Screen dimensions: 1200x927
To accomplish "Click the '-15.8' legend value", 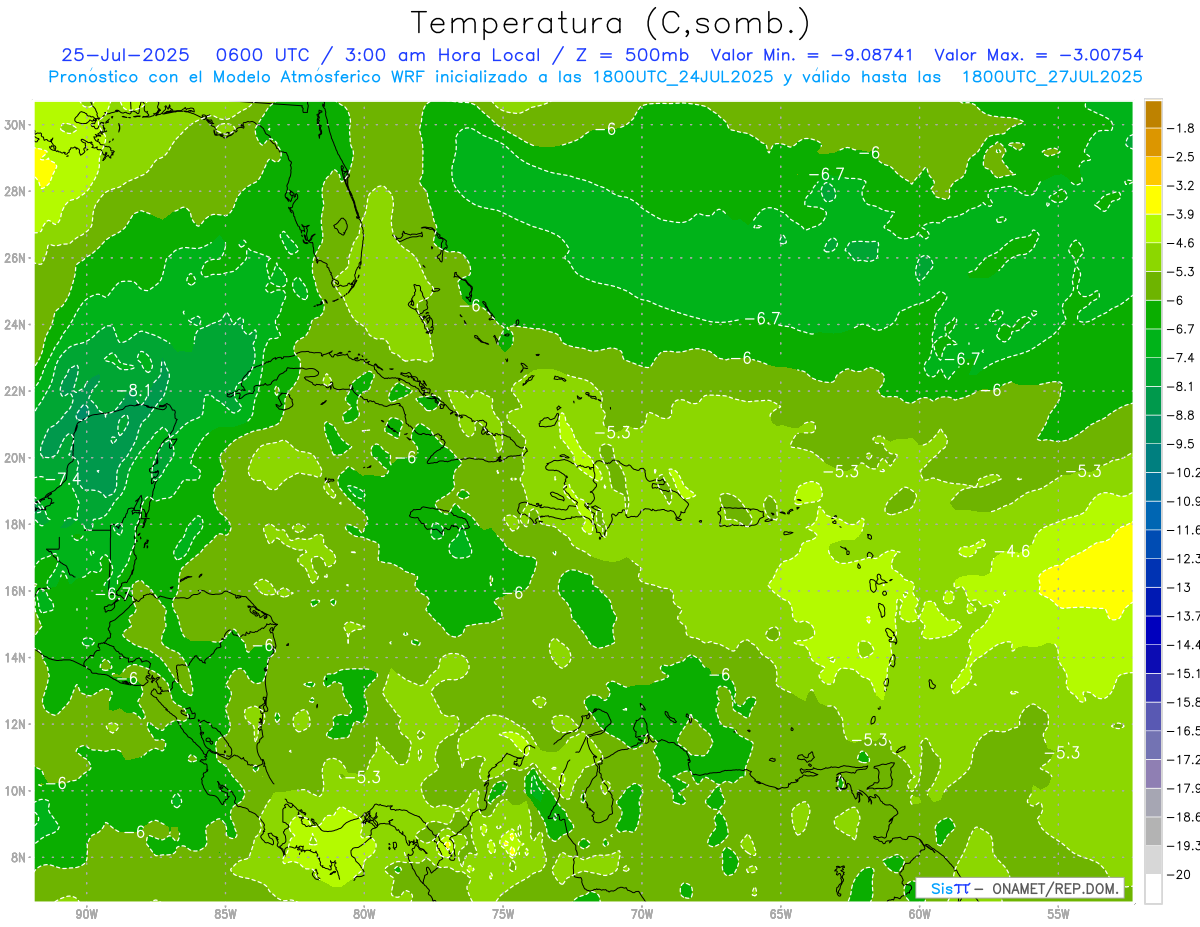I will [x=1186, y=702].
